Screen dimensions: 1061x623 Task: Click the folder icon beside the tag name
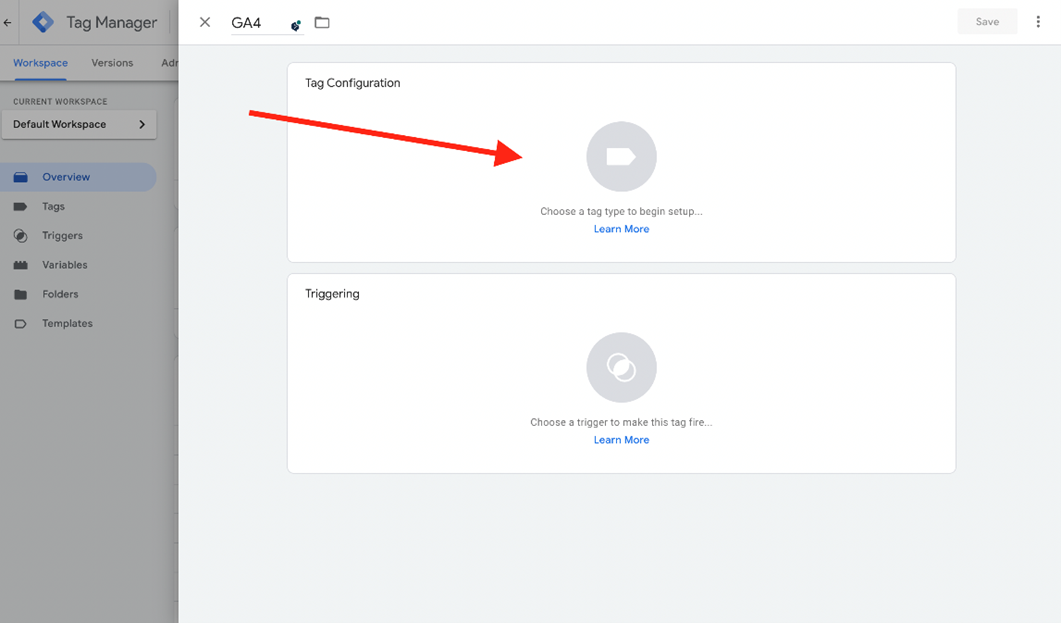pos(322,21)
